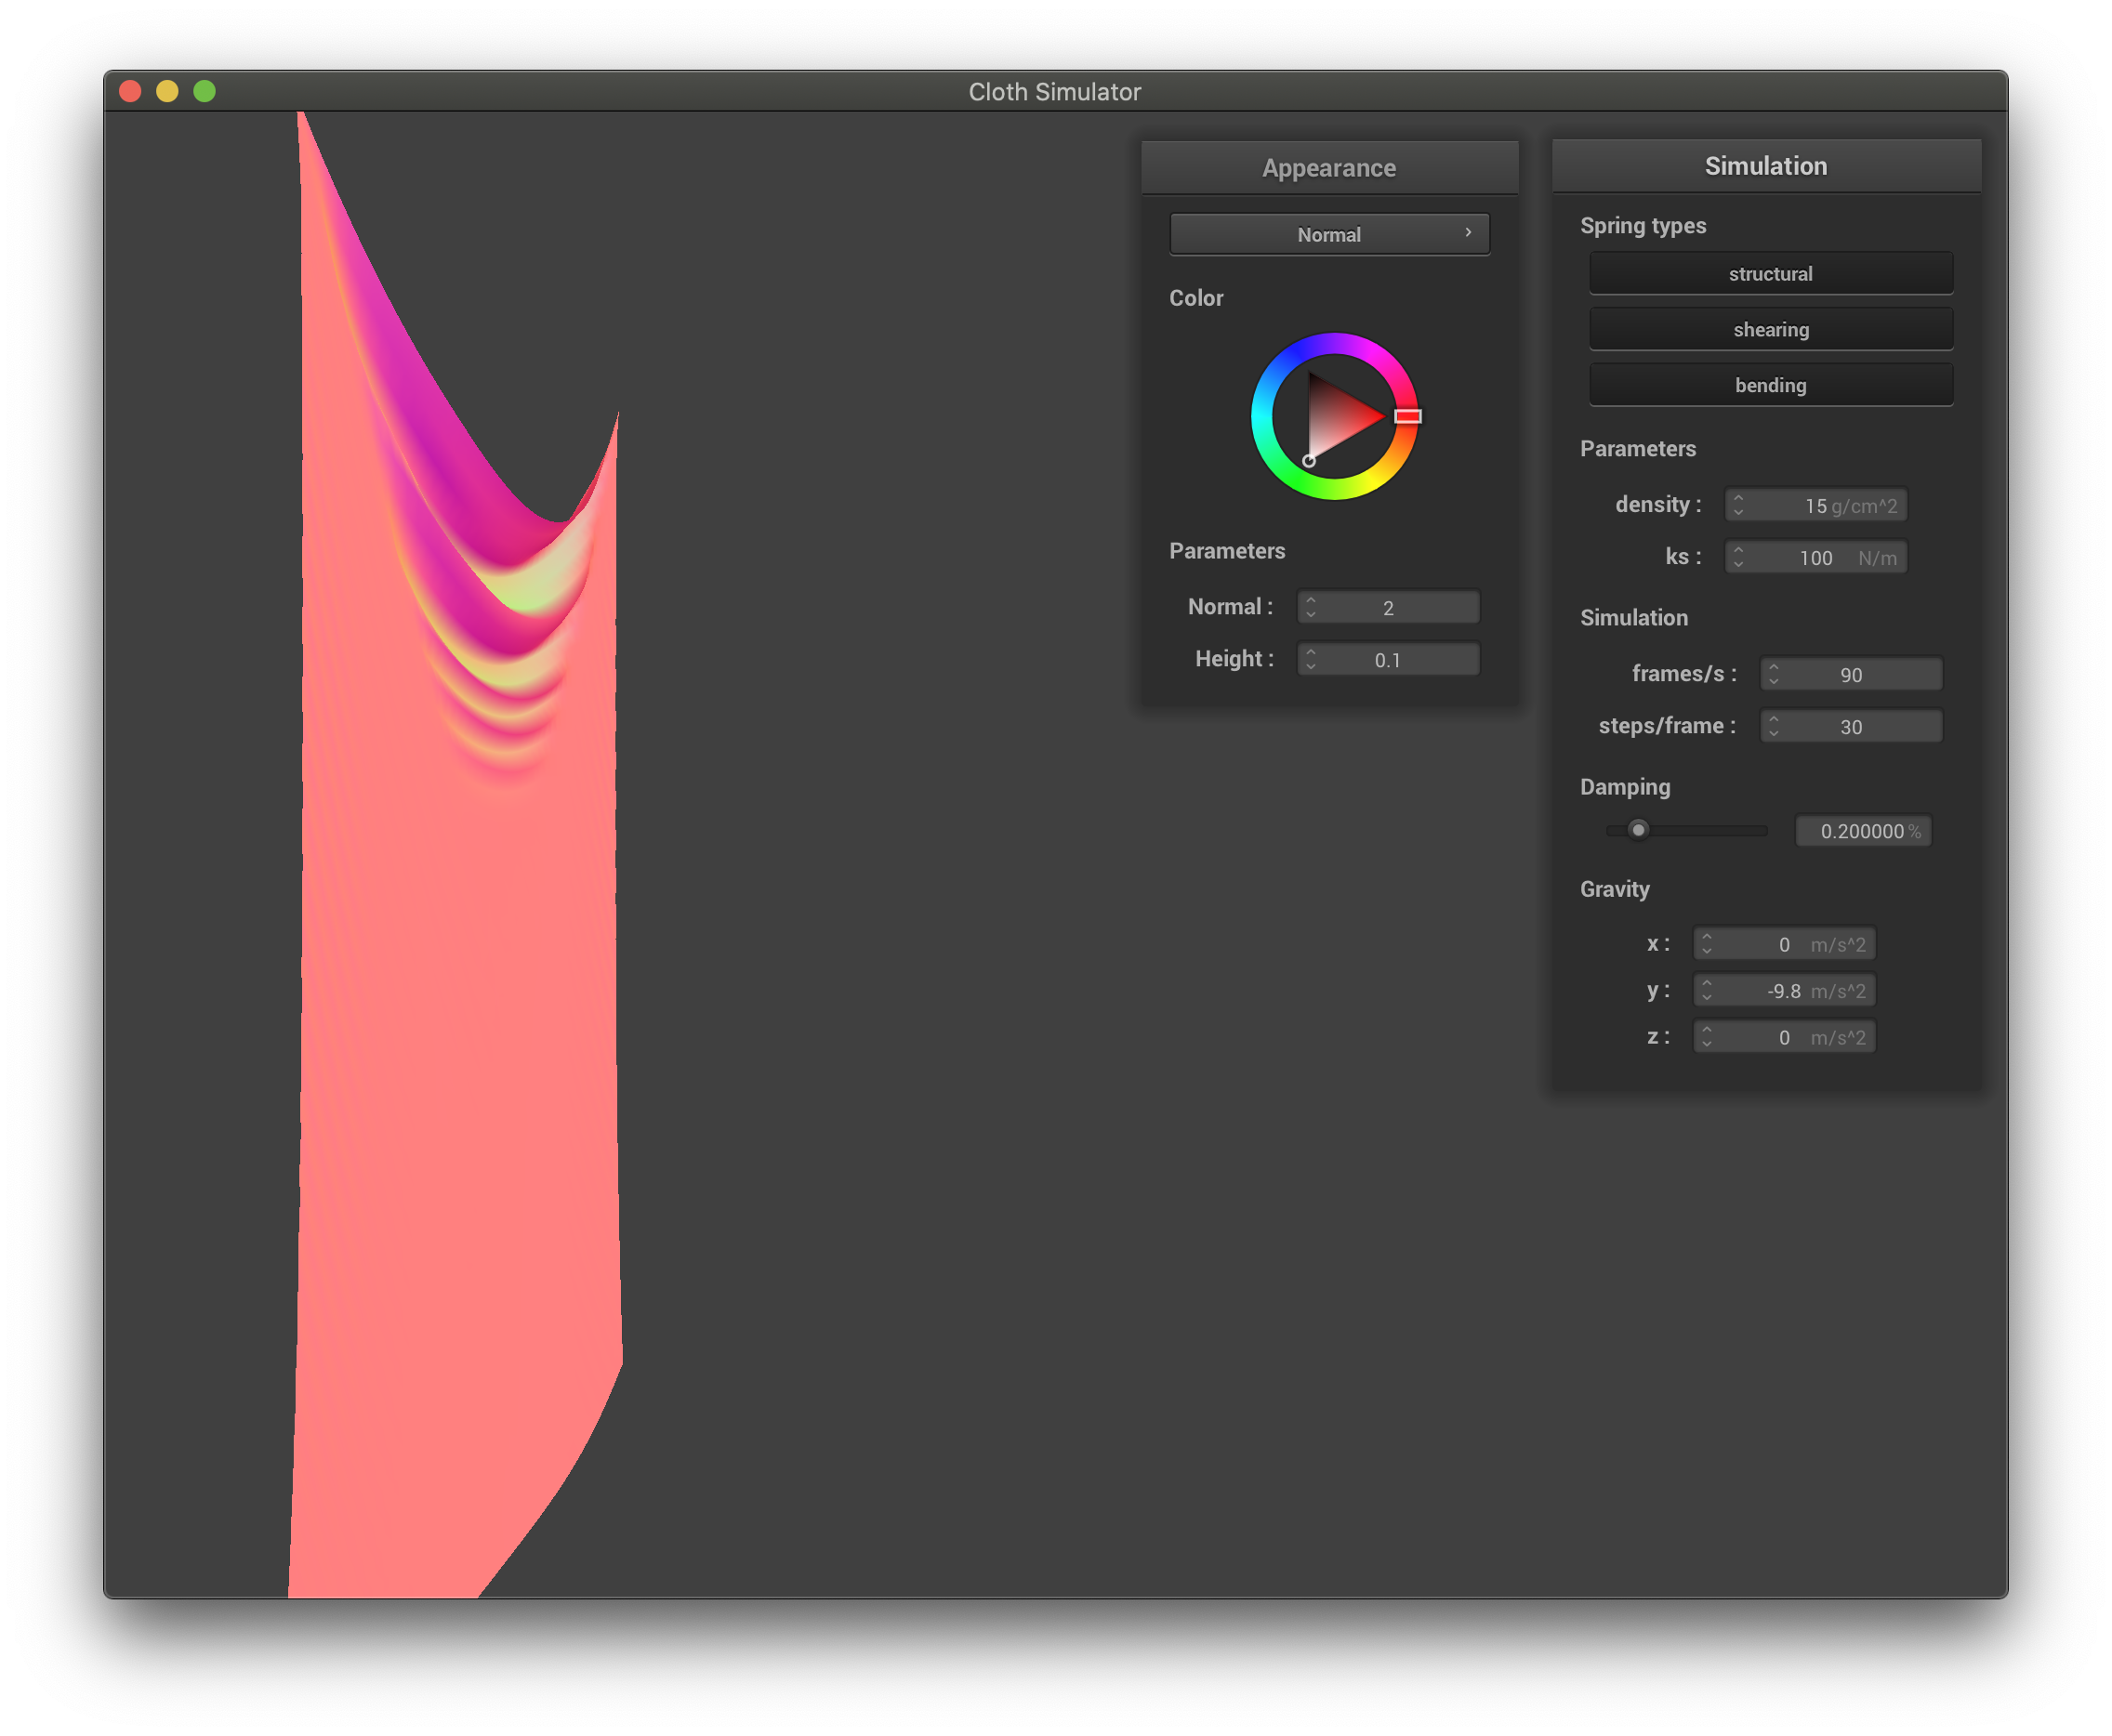Image resolution: width=2112 pixels, height=1736 pixels.
Task: Click the Simulation panel title bar
Action: (x=1766, y=165)
